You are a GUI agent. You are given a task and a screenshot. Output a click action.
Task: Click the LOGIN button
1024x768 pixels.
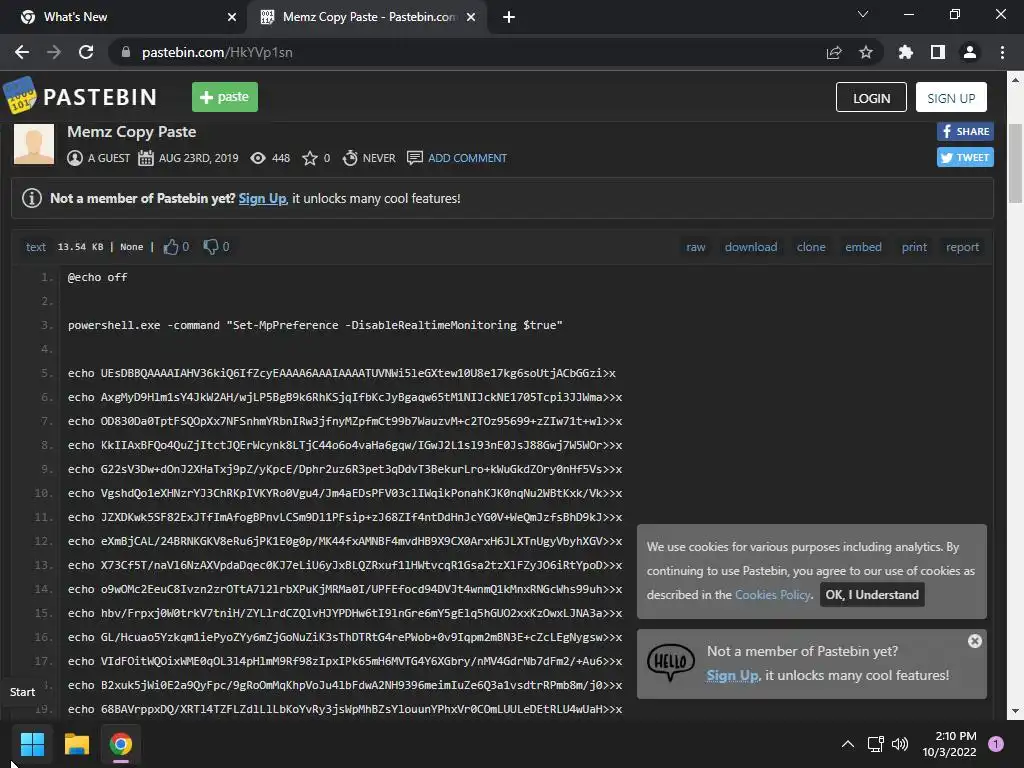tap(871, 97)
